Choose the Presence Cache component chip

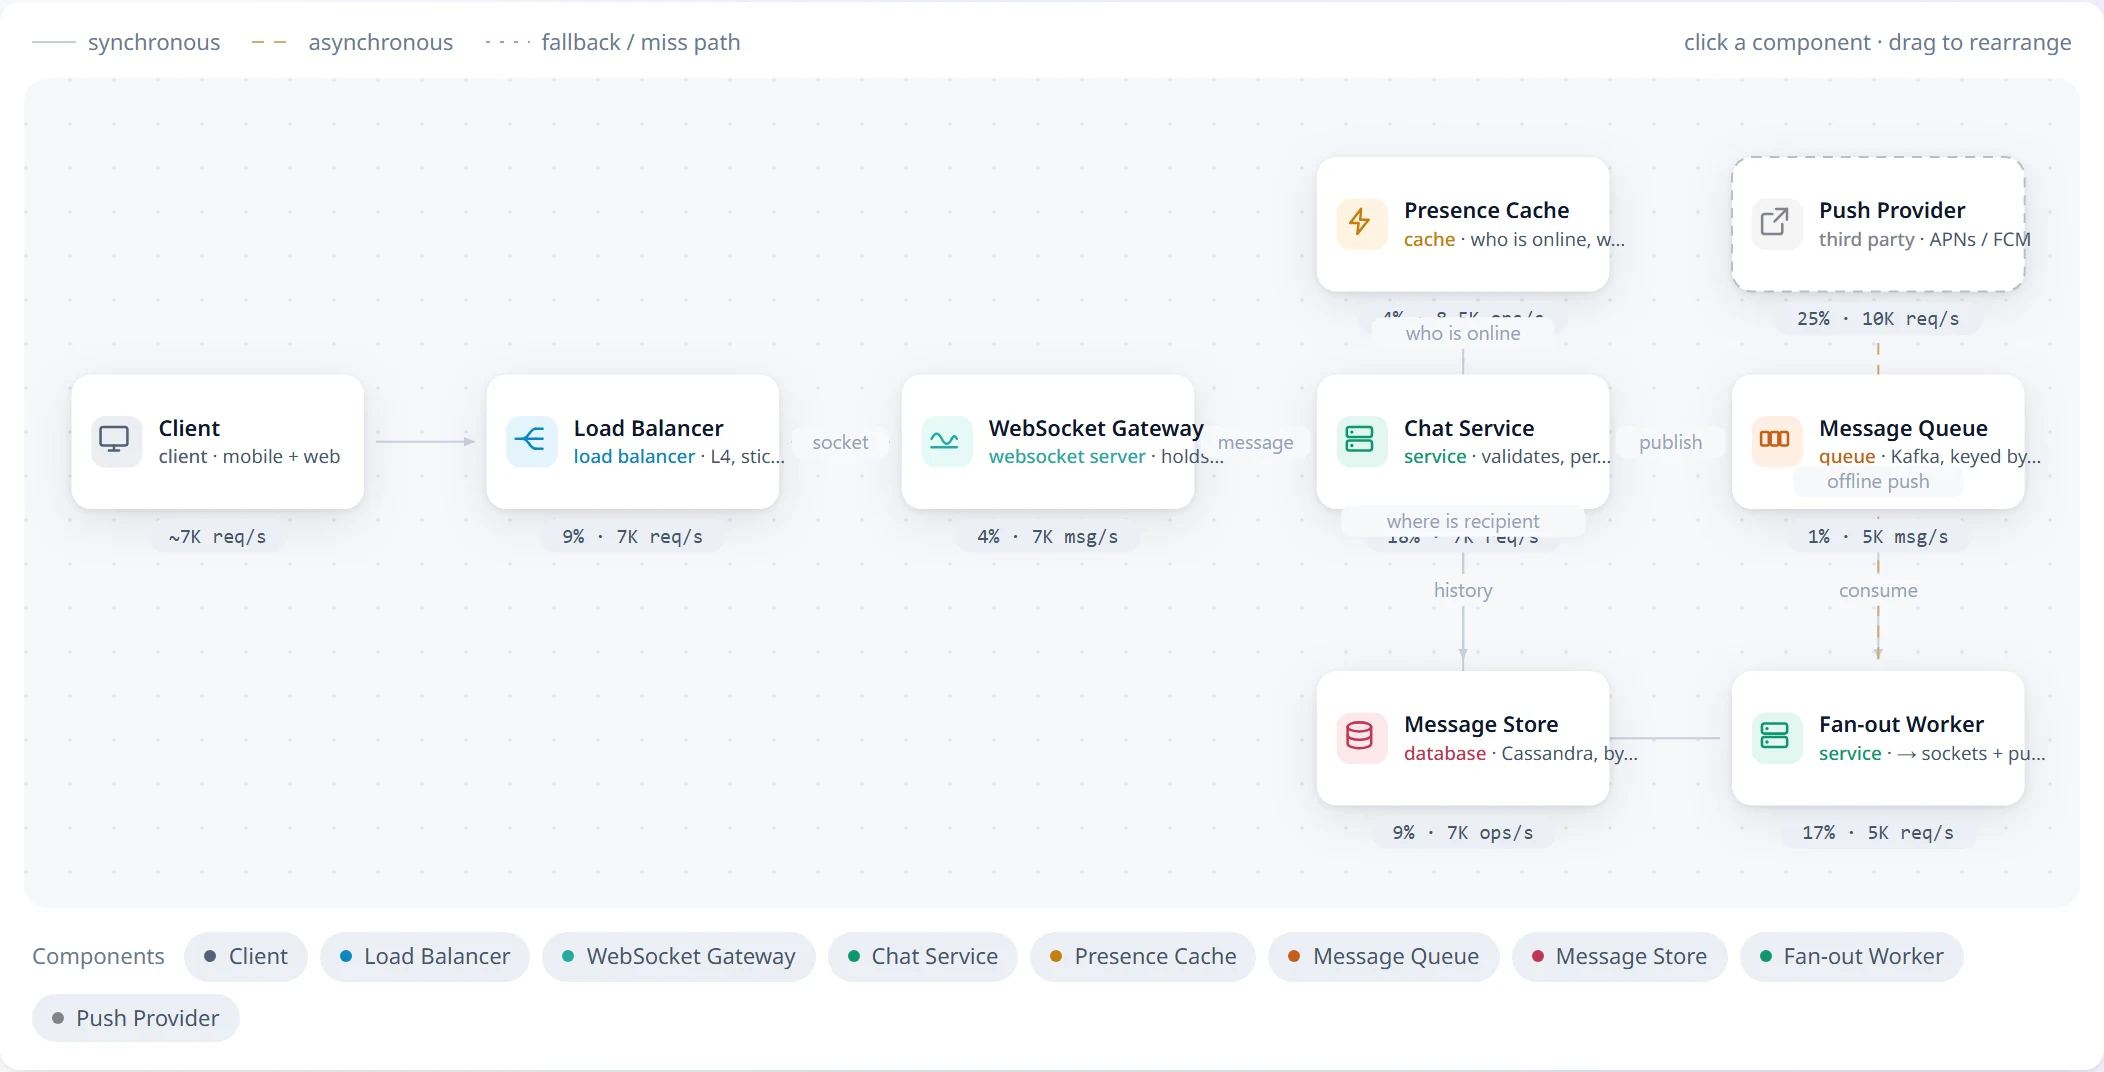pyautogui.click(x=1143, y=956)
